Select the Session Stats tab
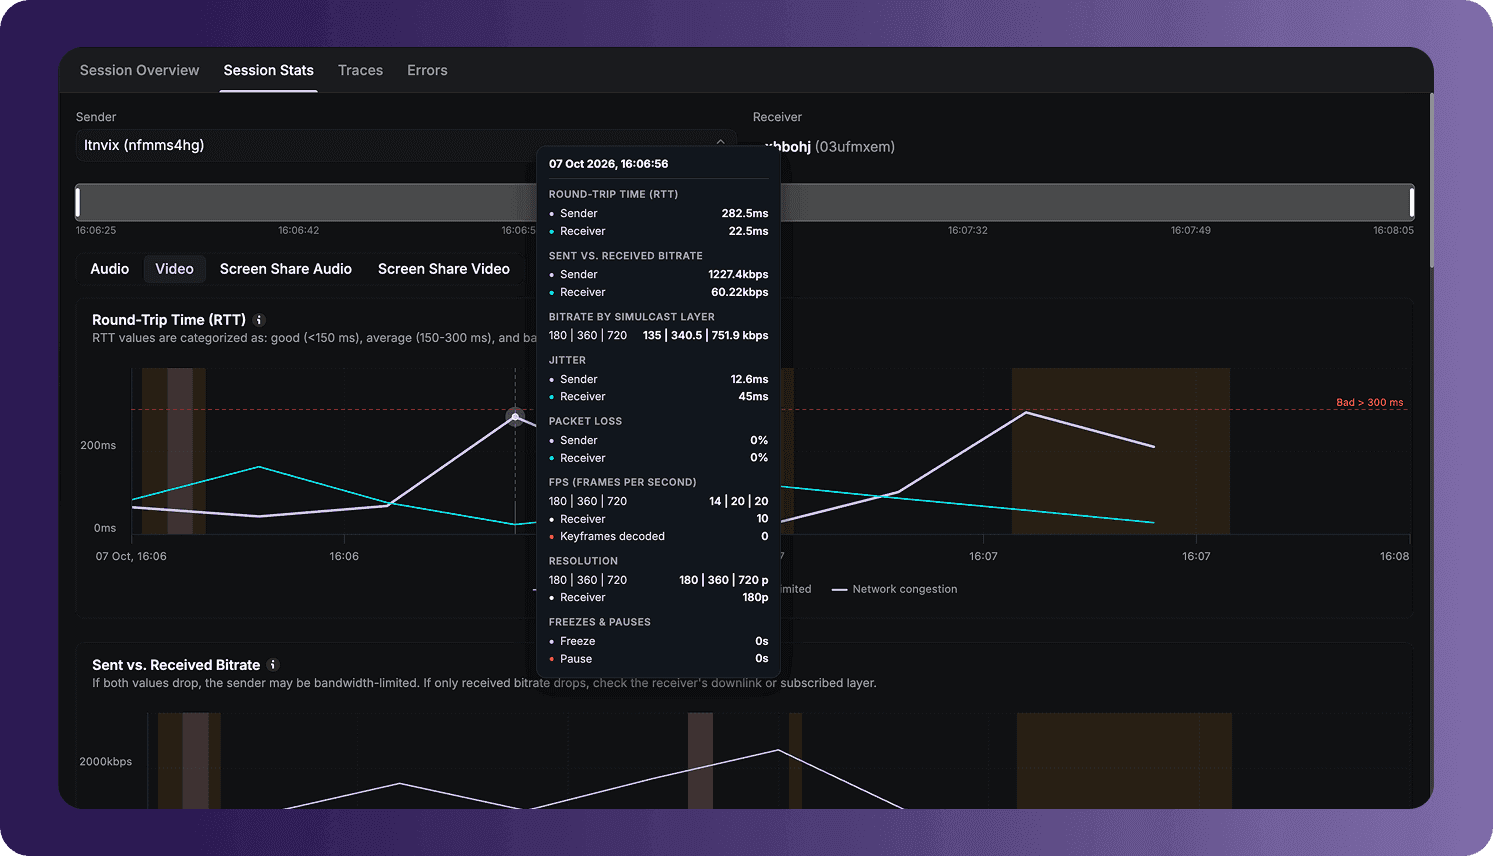 (x=269, y=70)
